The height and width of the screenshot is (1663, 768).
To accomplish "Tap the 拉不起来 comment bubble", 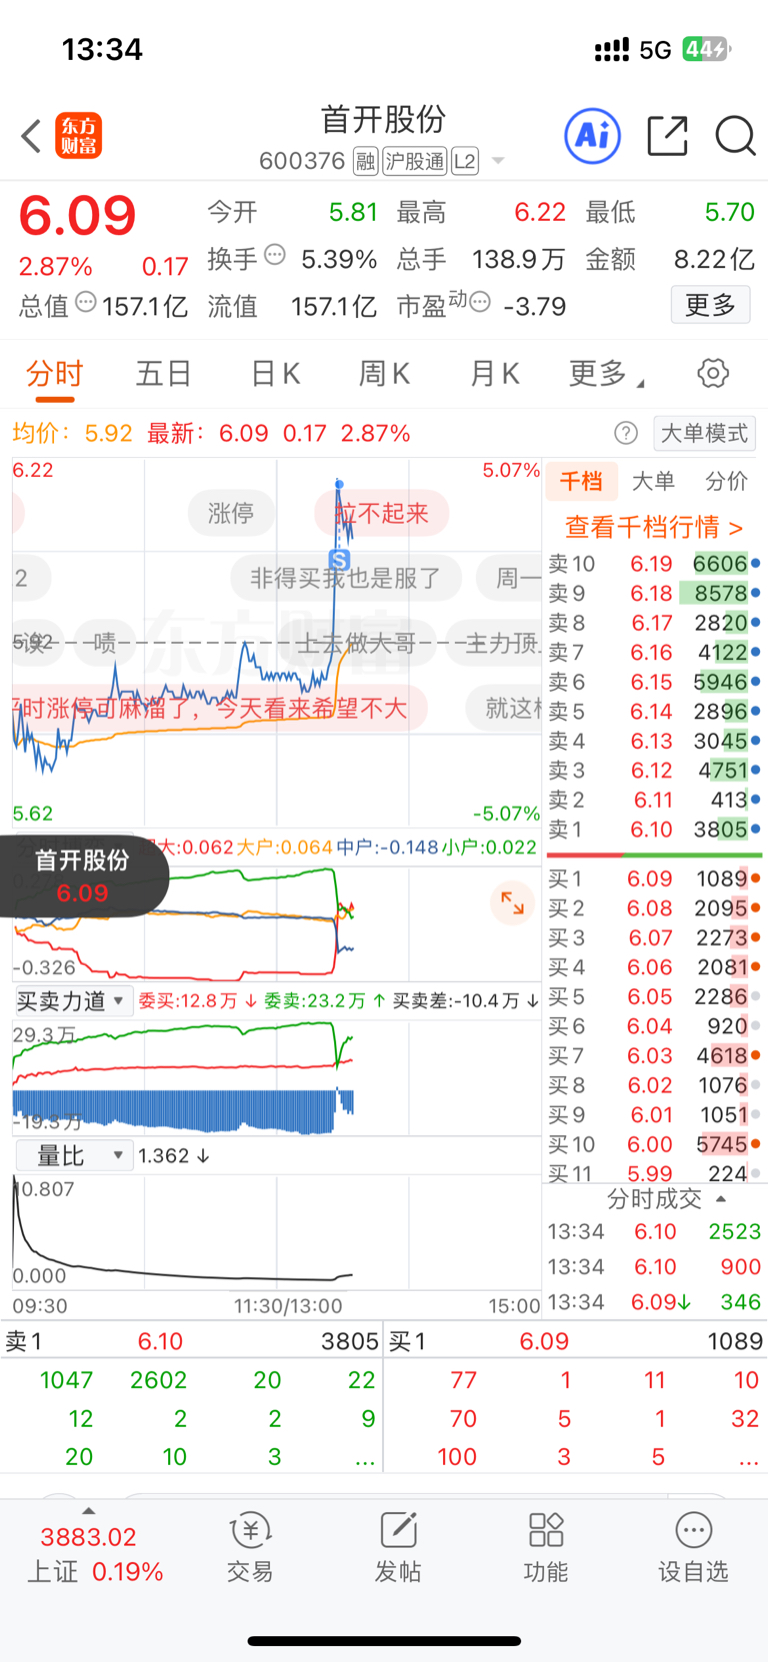I will pyautogui.click(x=382, y=513).
